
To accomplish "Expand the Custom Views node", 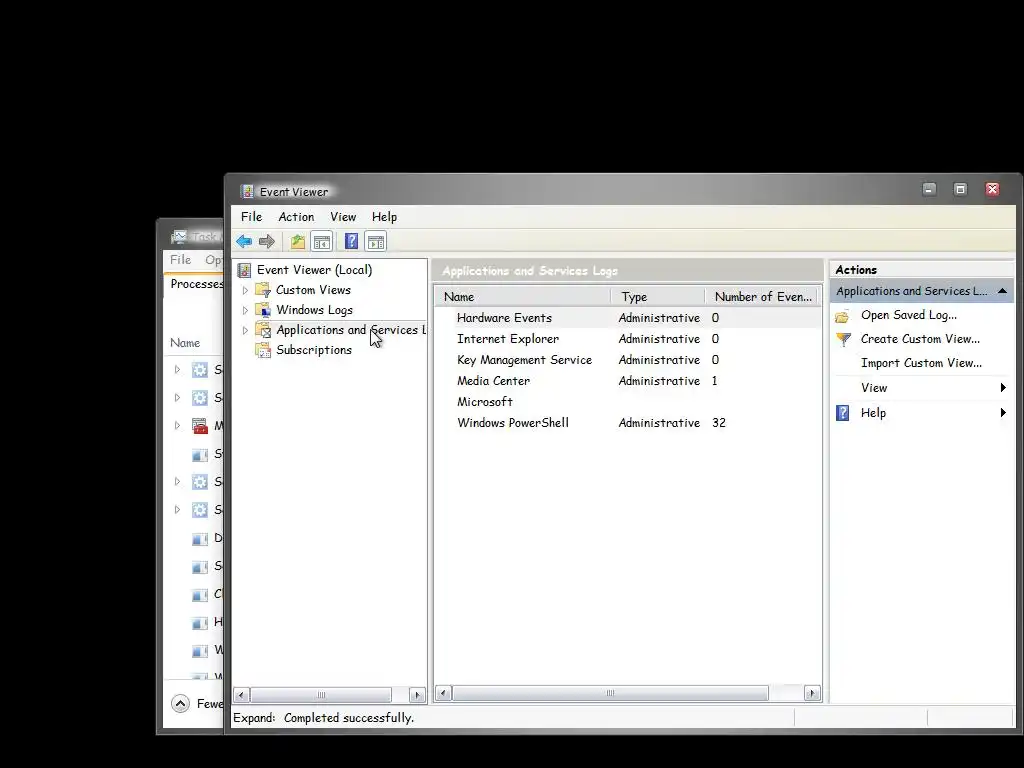I will click(x=246, y=290).
